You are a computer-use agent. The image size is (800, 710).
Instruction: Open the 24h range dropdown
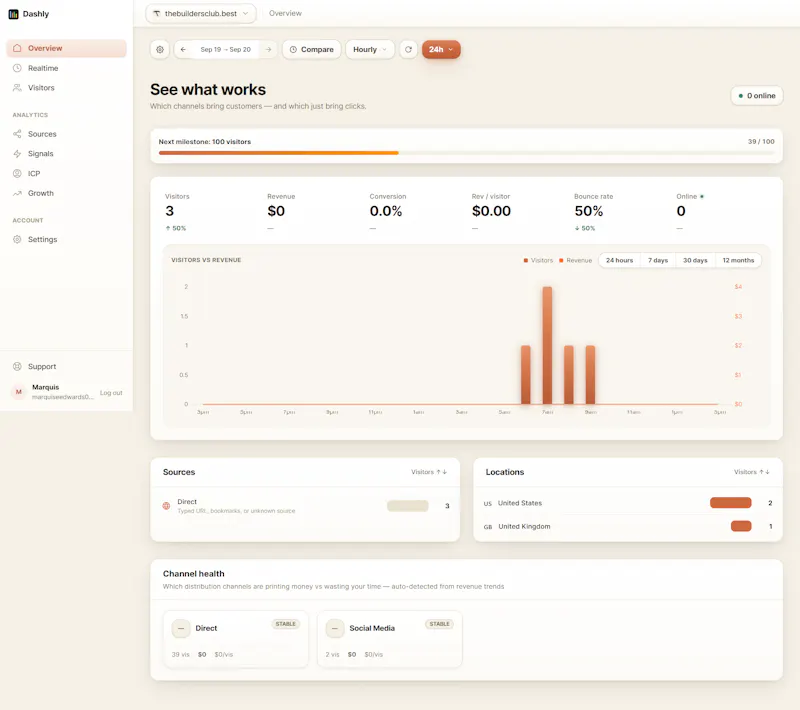[x=441, y=49]
